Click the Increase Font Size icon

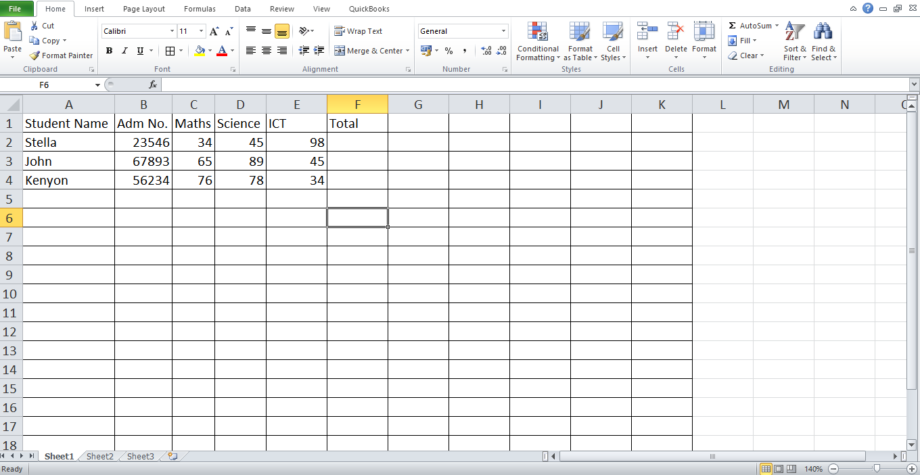(x=214, y=32)
